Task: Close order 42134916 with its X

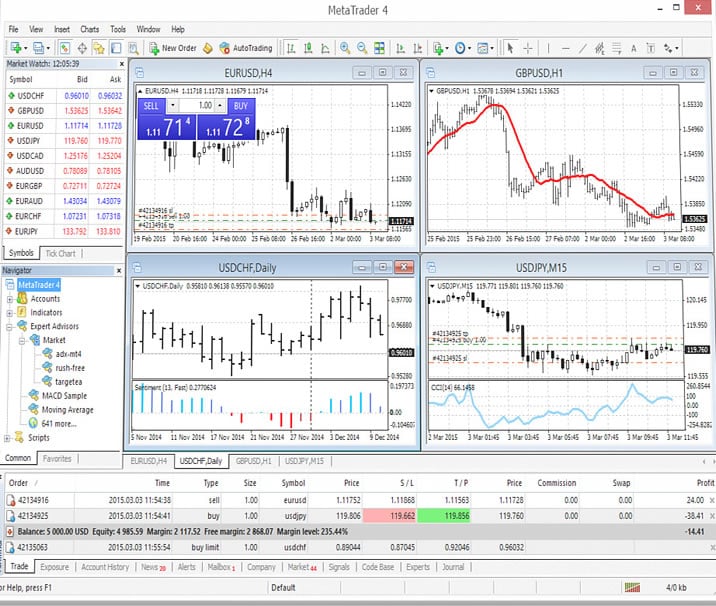Action: click(x=712, y=501)
